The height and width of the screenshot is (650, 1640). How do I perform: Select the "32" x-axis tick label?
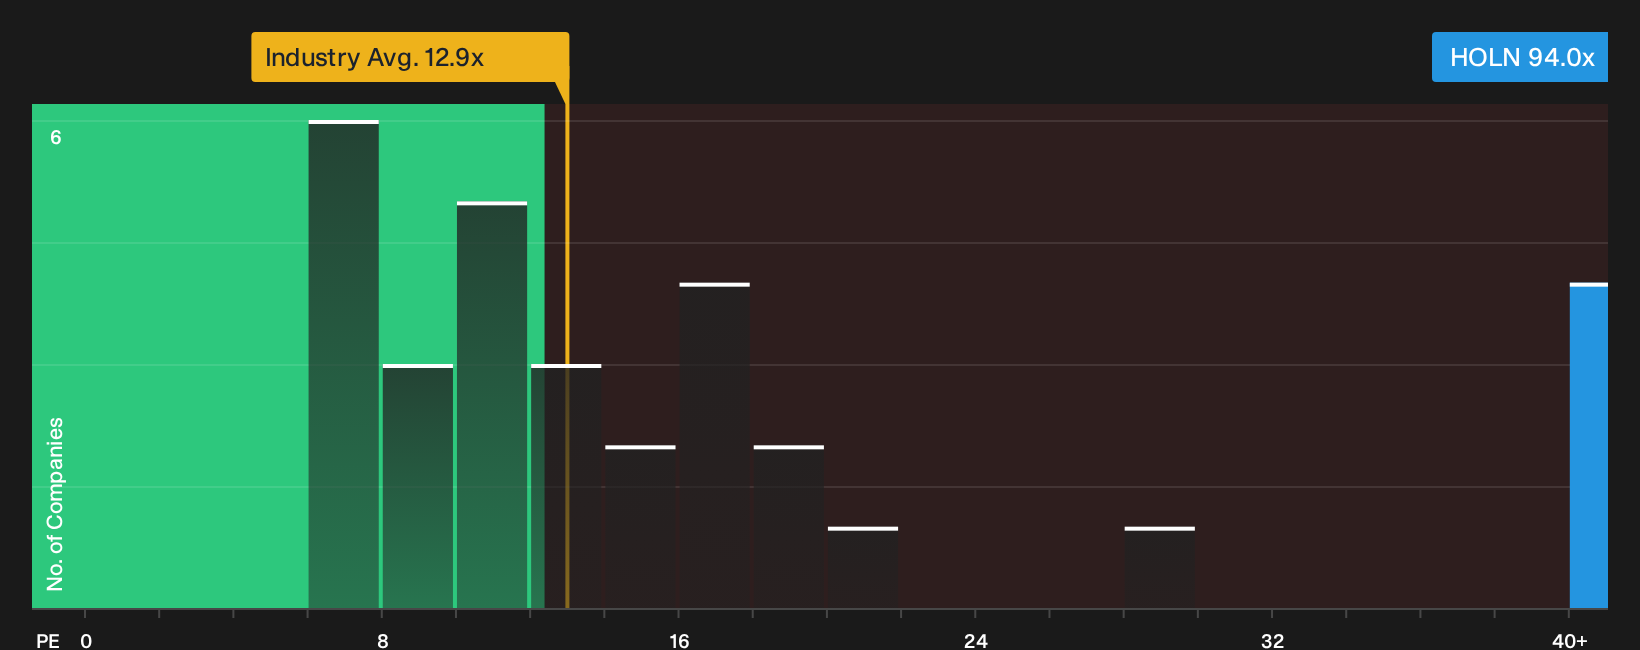1272,641
